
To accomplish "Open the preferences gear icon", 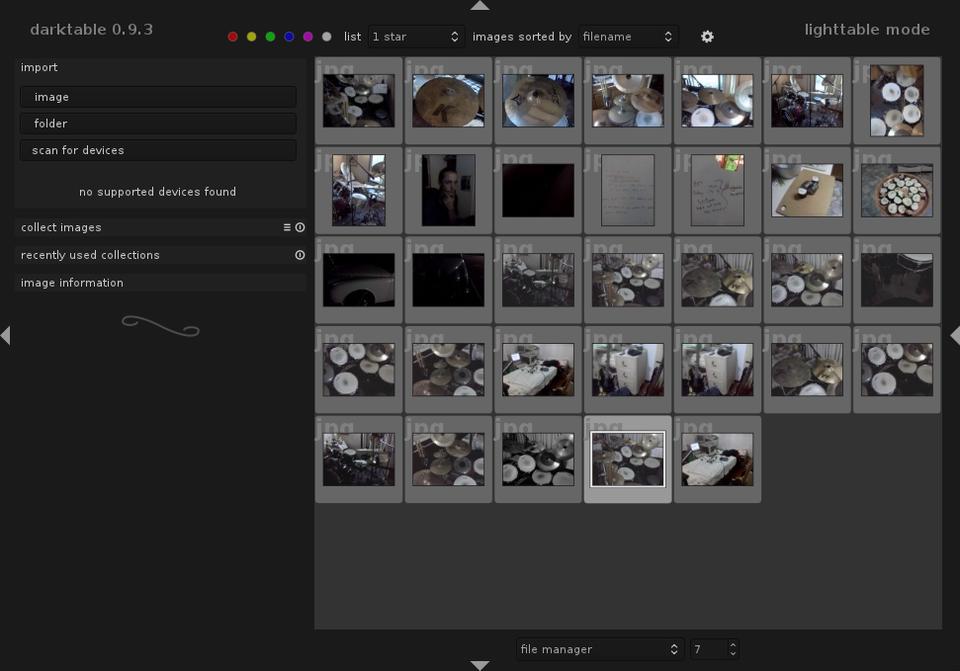I will [x=707, y=37].
